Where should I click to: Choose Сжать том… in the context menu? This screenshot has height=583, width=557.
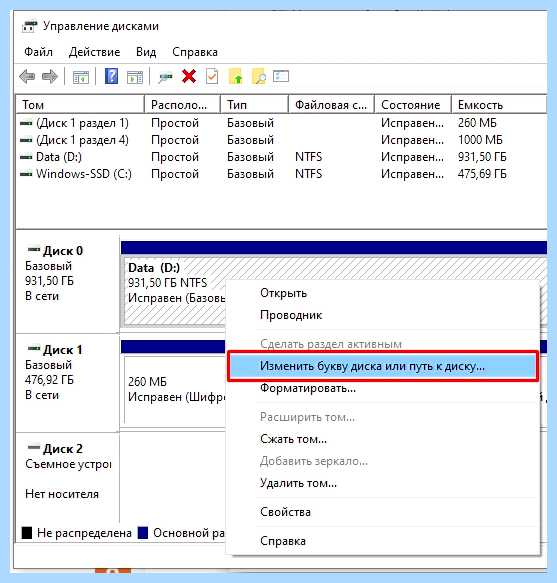383,439
